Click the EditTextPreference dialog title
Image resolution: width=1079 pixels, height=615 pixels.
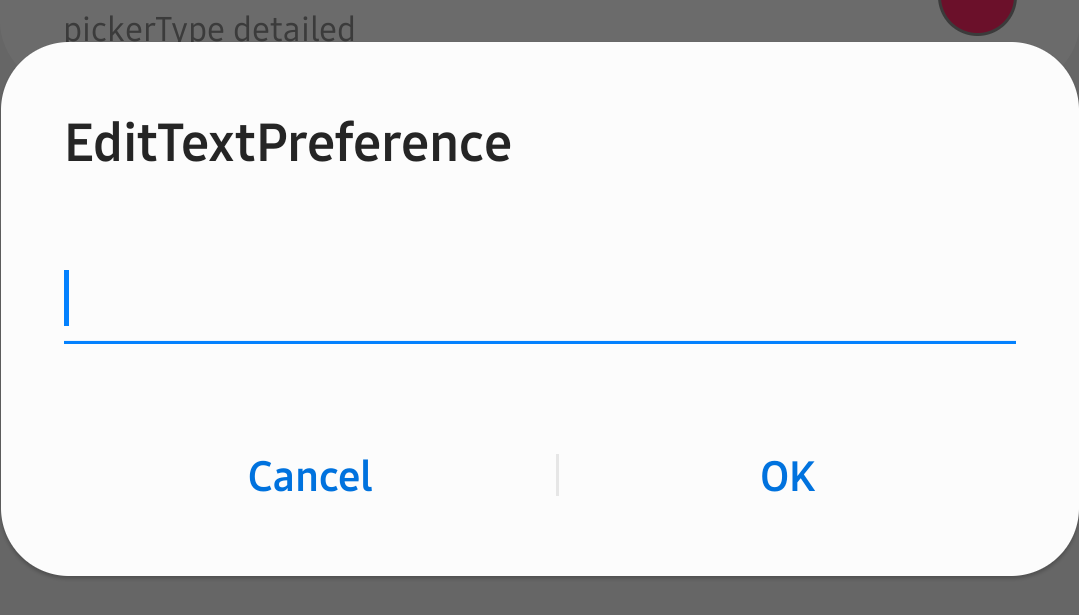tap(288, 143)
